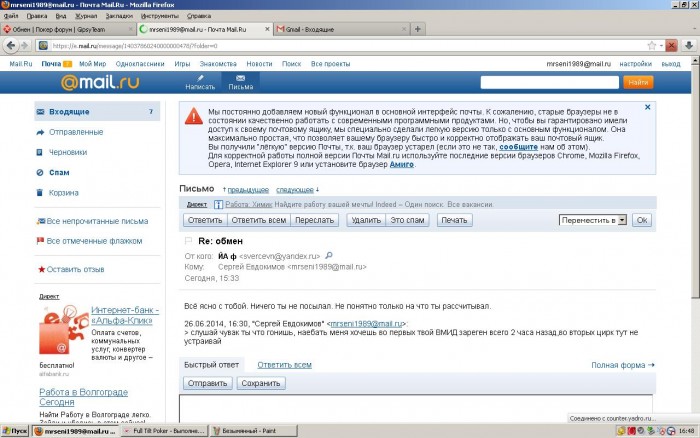Open the Вид menu
Viewport: 700px width, 438px height.
(61, 16)
